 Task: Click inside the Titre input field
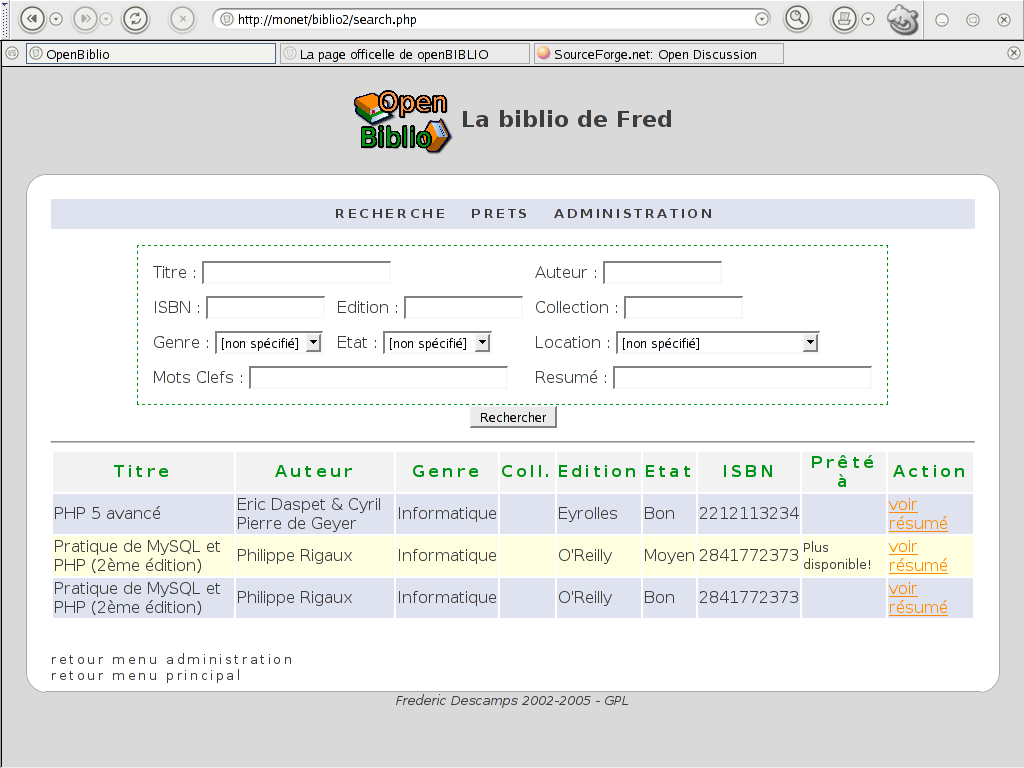tap(295, 271)
